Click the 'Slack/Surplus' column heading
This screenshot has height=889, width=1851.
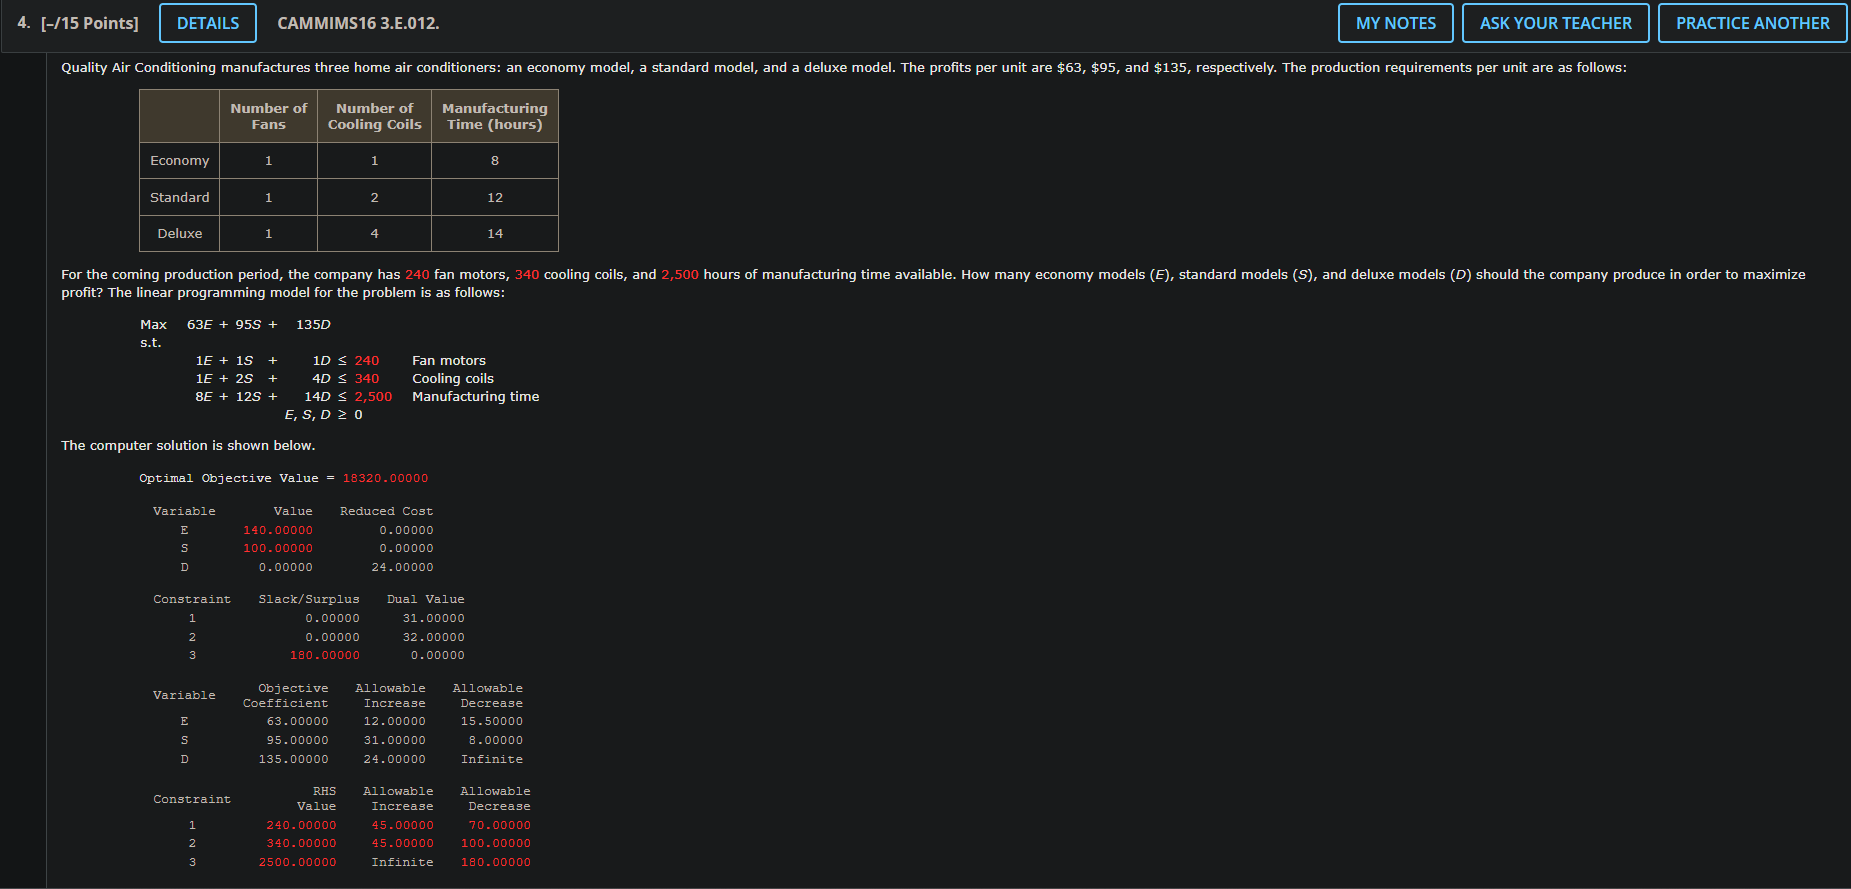click(309, 599)
